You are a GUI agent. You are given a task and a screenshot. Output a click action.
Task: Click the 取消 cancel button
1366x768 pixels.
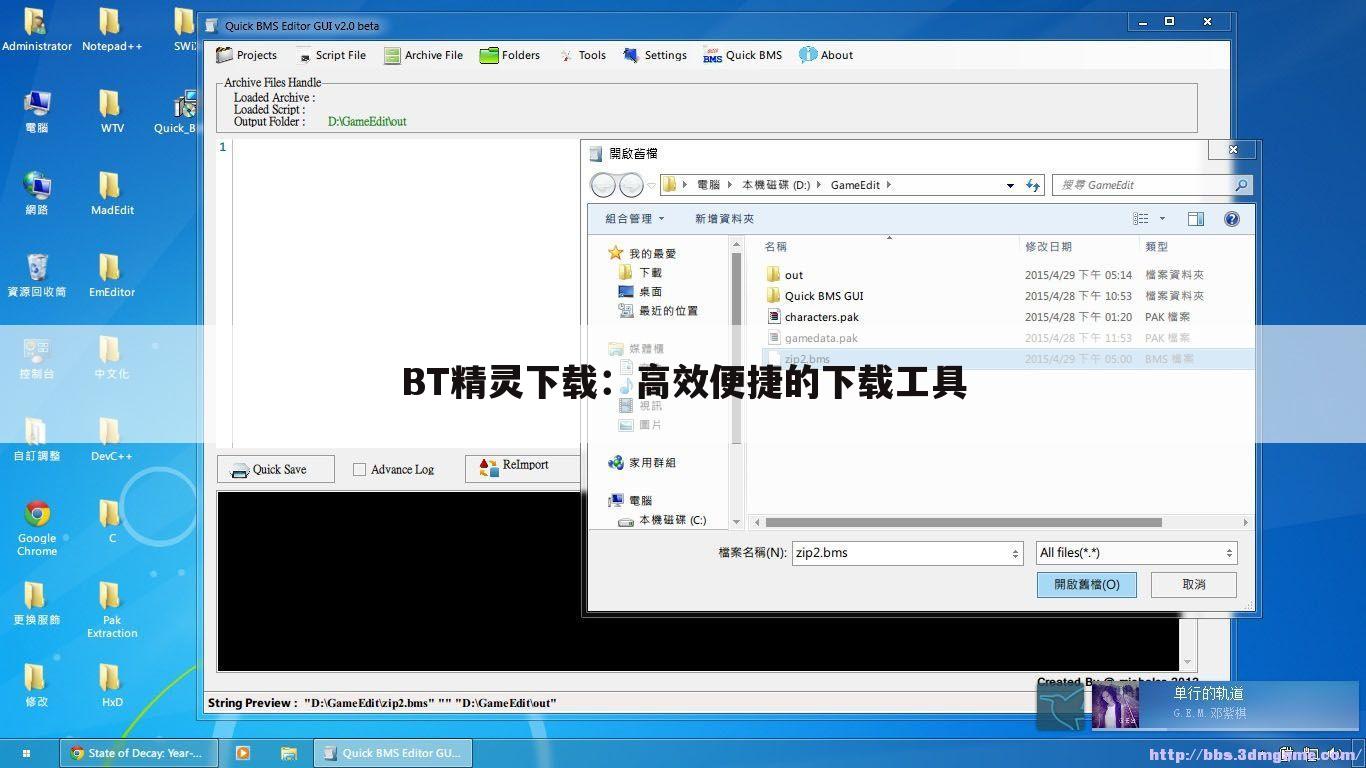pos(1194,584)
